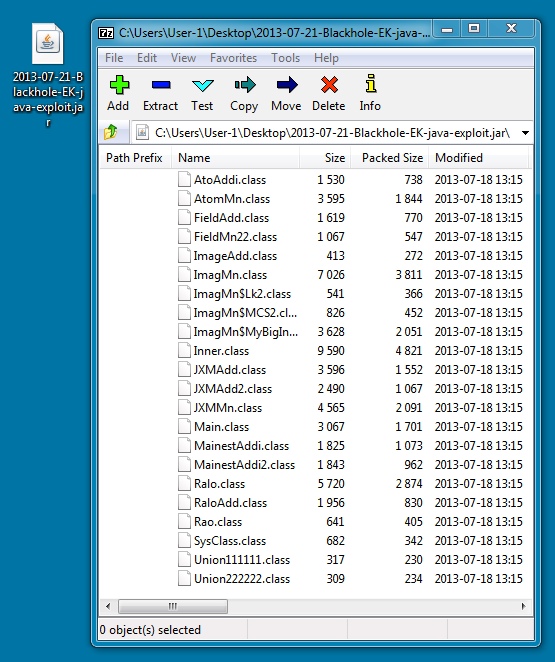Click the Copy arrow icon
This screenshot has width=555, height=662.
[x=245, y=85]
